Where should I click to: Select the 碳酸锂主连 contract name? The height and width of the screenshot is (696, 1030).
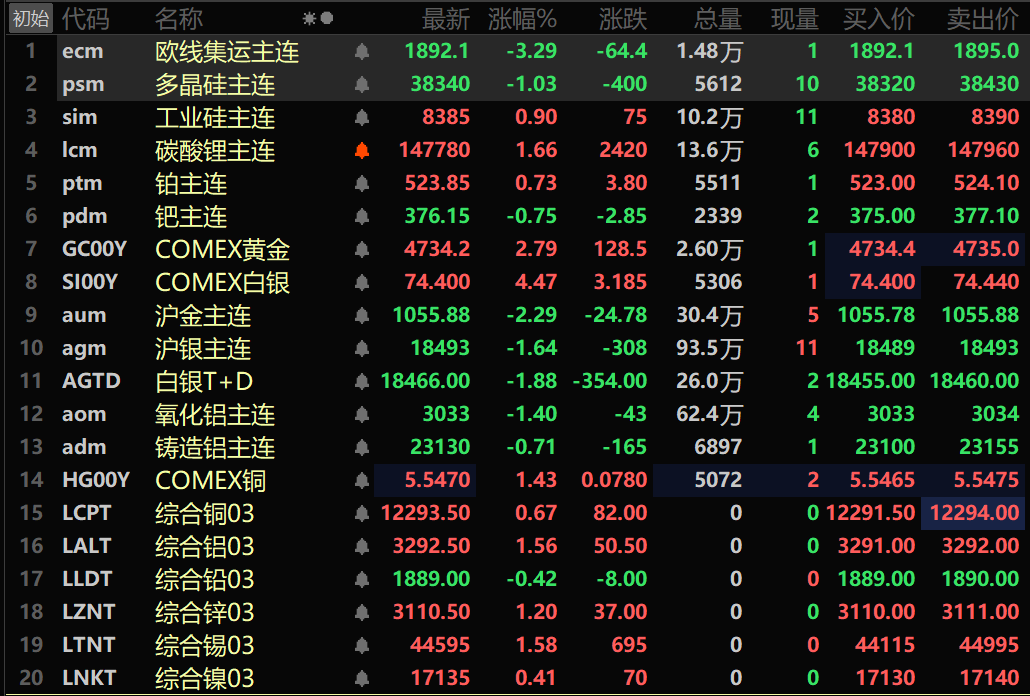pos(215,151)
